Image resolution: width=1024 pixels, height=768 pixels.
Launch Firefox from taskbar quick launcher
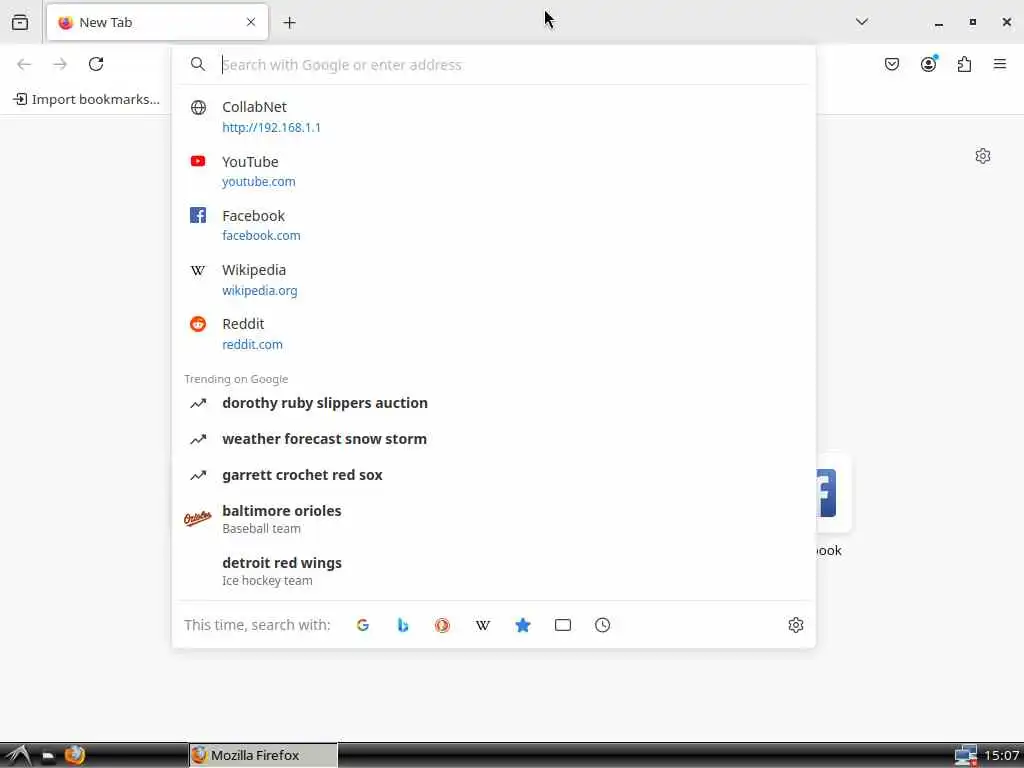(75, 756)
